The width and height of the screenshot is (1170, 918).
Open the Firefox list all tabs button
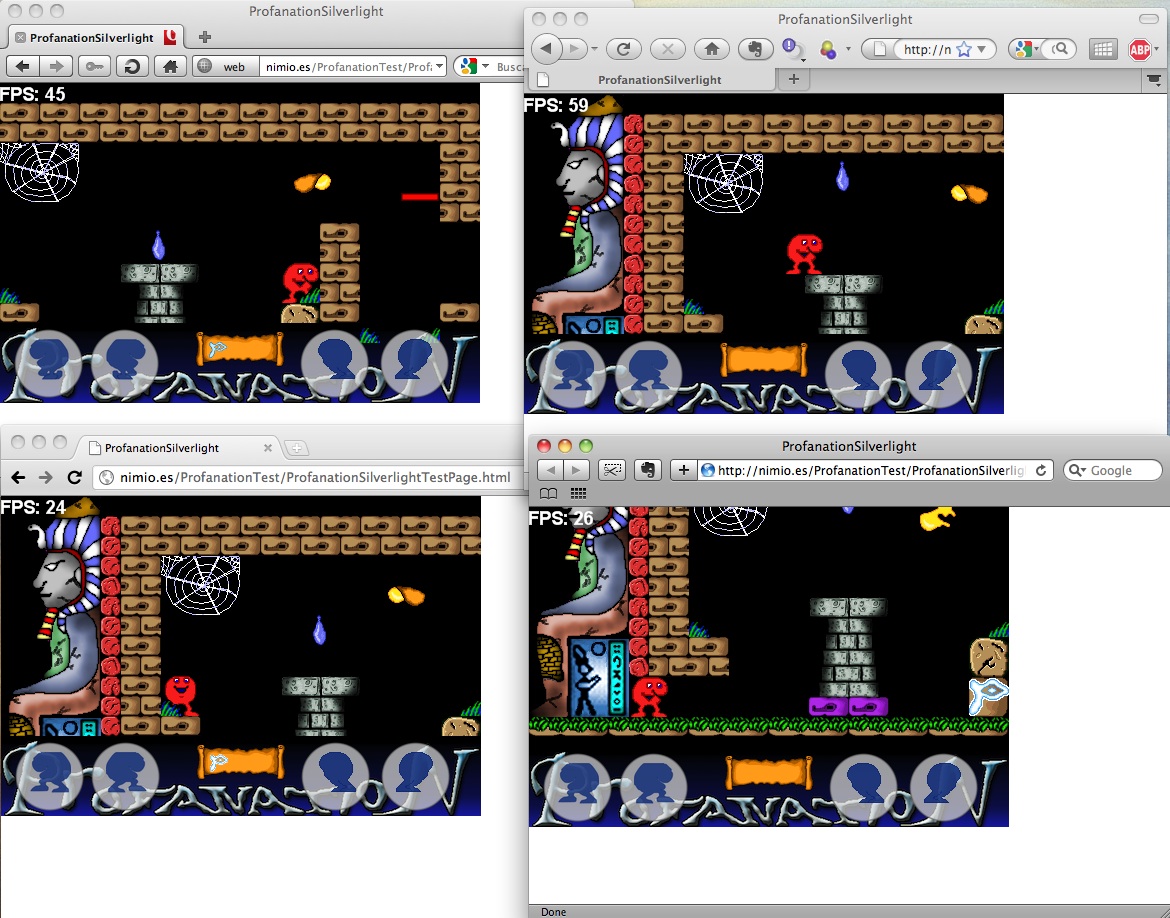[1154, 79]
